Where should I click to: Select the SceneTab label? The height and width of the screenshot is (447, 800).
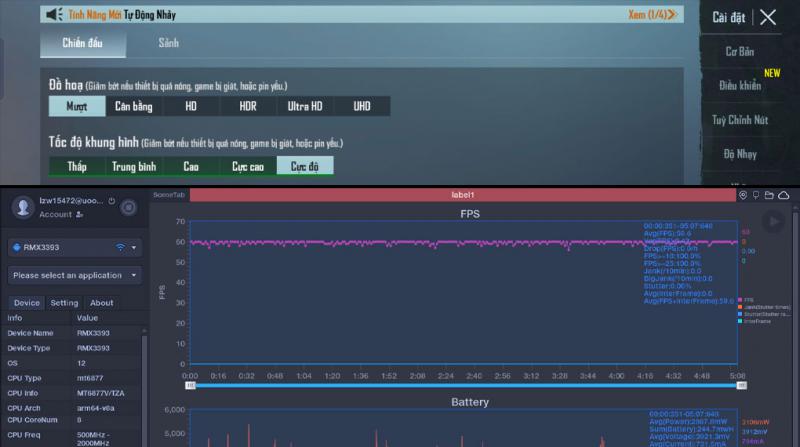169,195
